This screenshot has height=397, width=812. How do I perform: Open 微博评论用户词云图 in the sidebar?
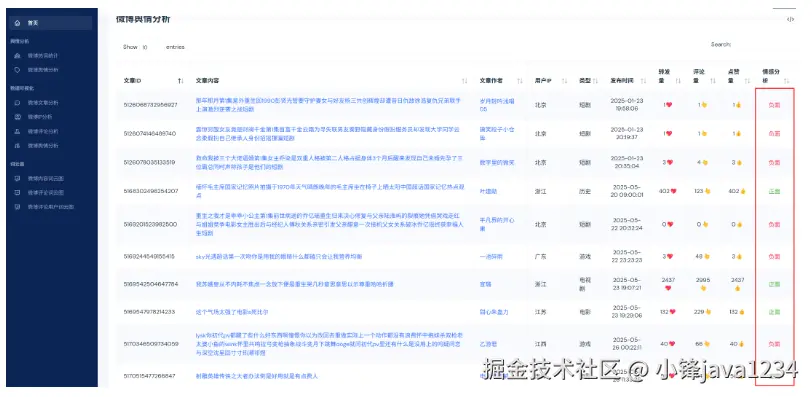(51, 207)
